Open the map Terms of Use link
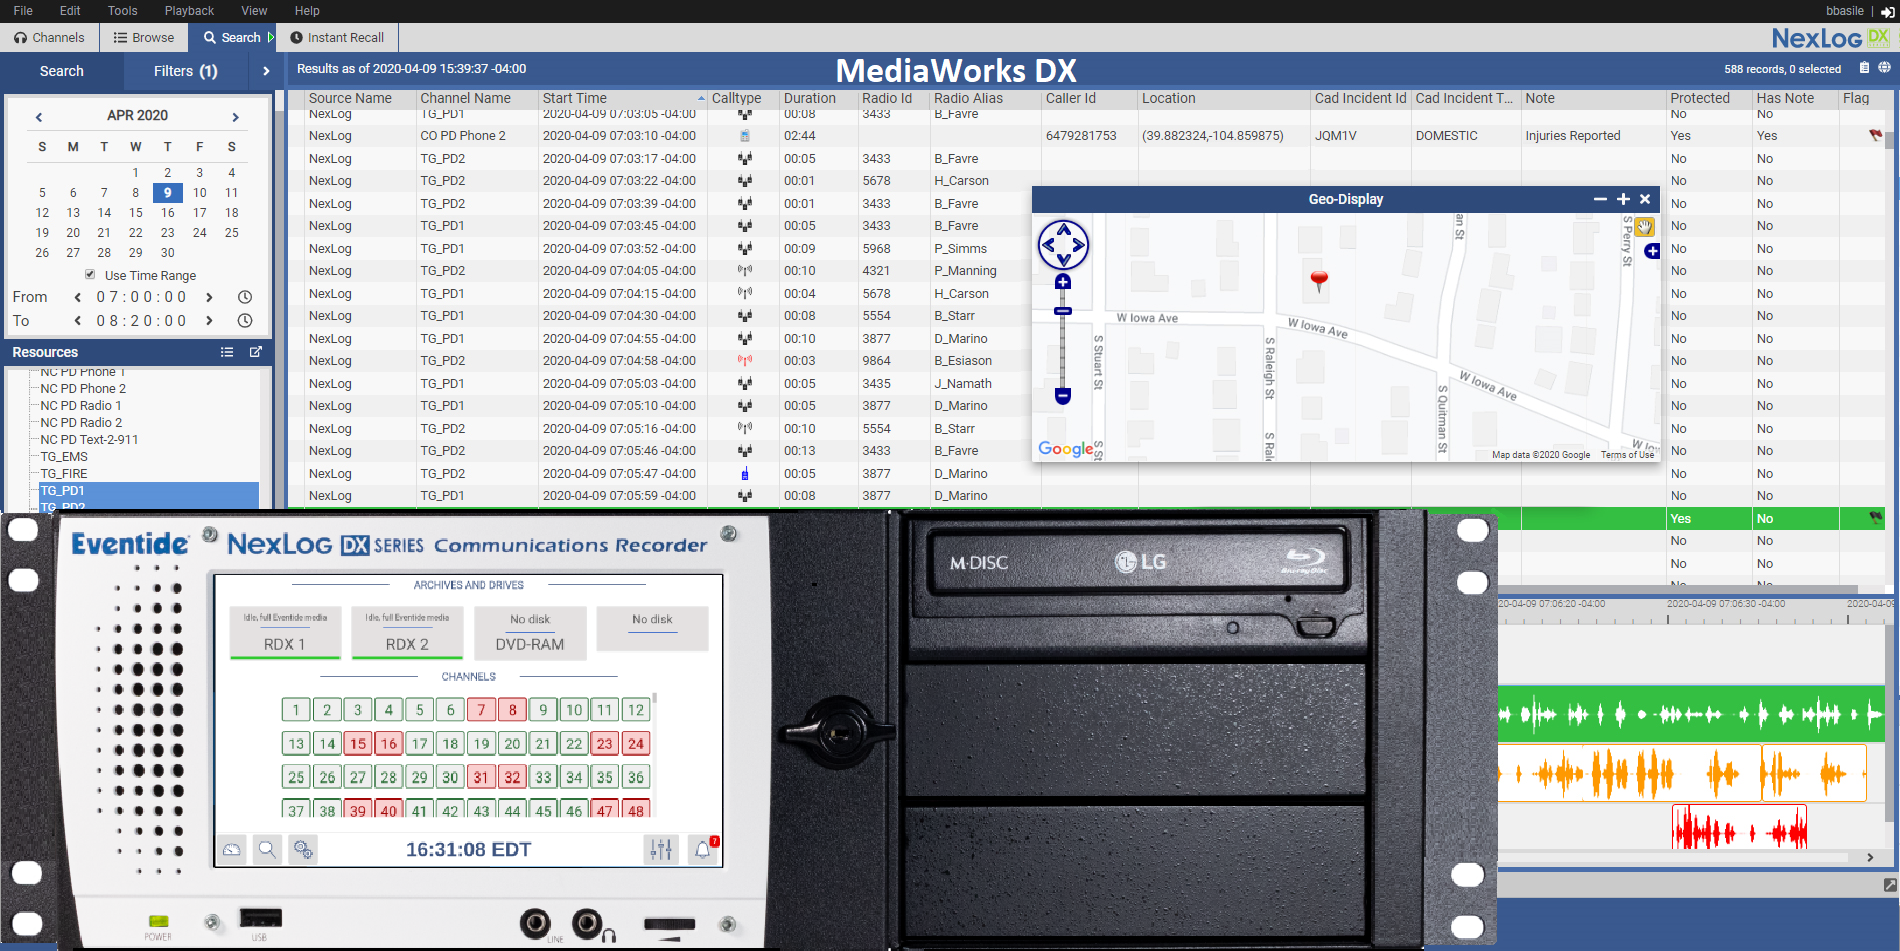 pos(1627,455)
